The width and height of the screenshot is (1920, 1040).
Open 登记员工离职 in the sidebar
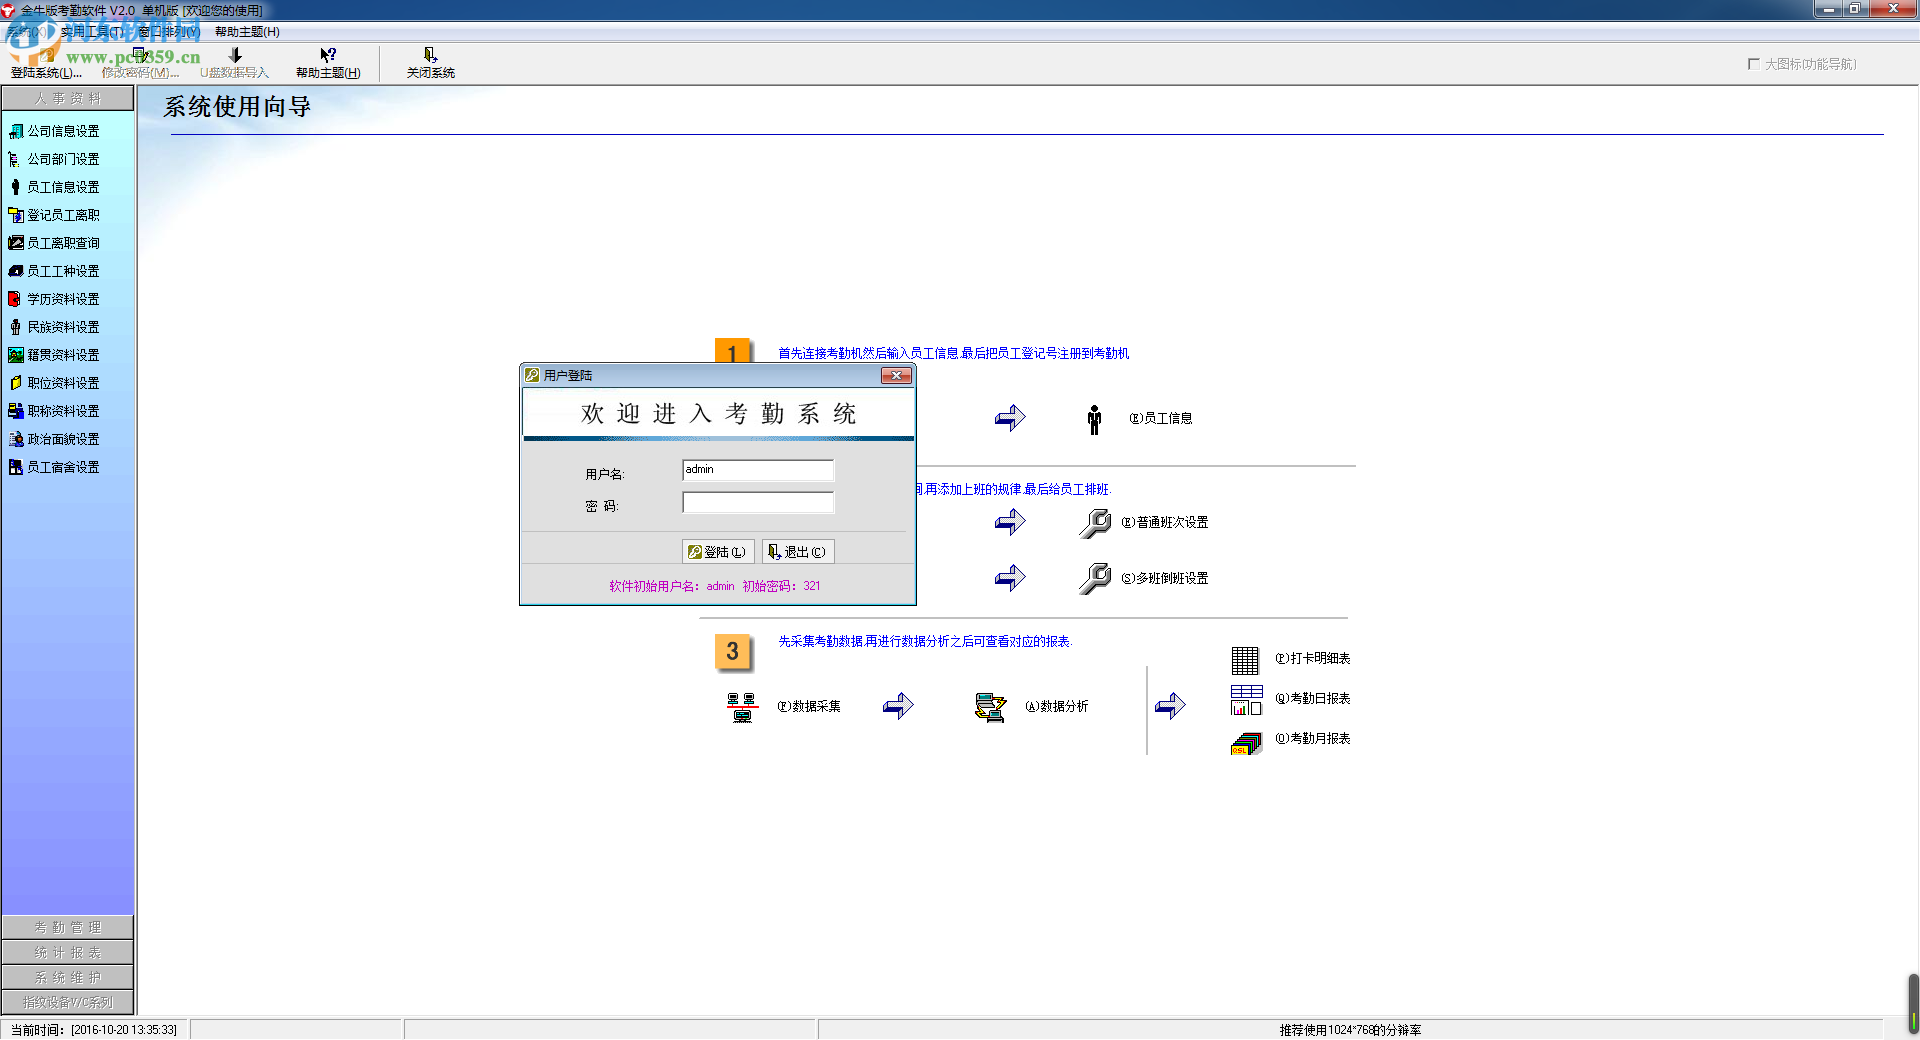tap(55, 215)
